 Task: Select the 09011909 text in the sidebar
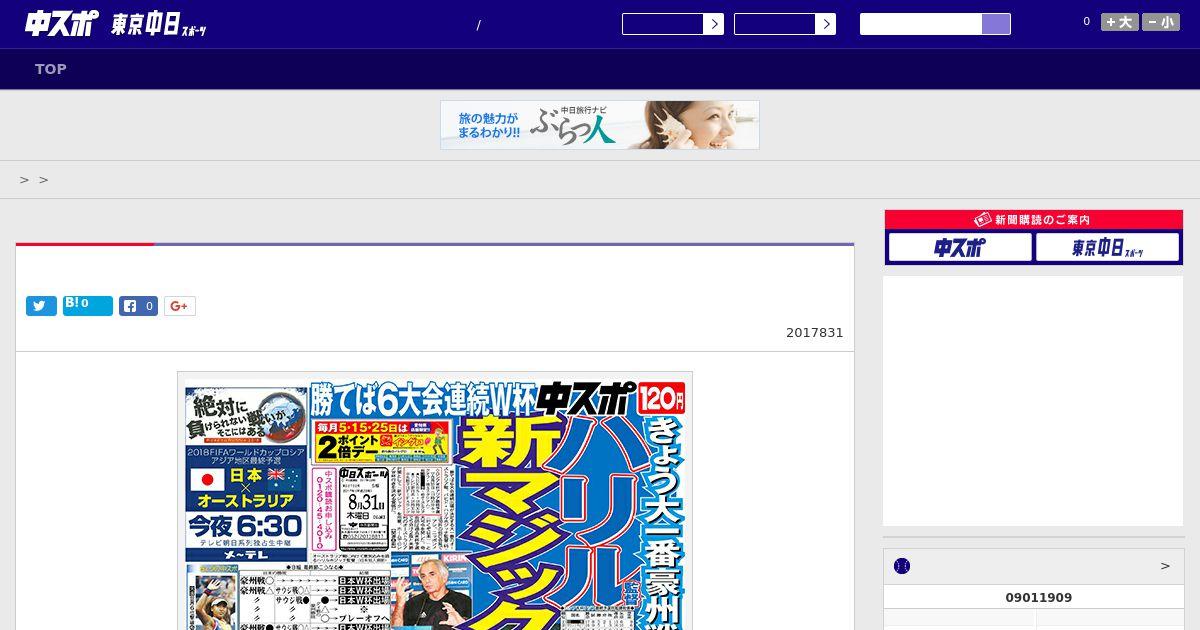[x=1038, y=598]
